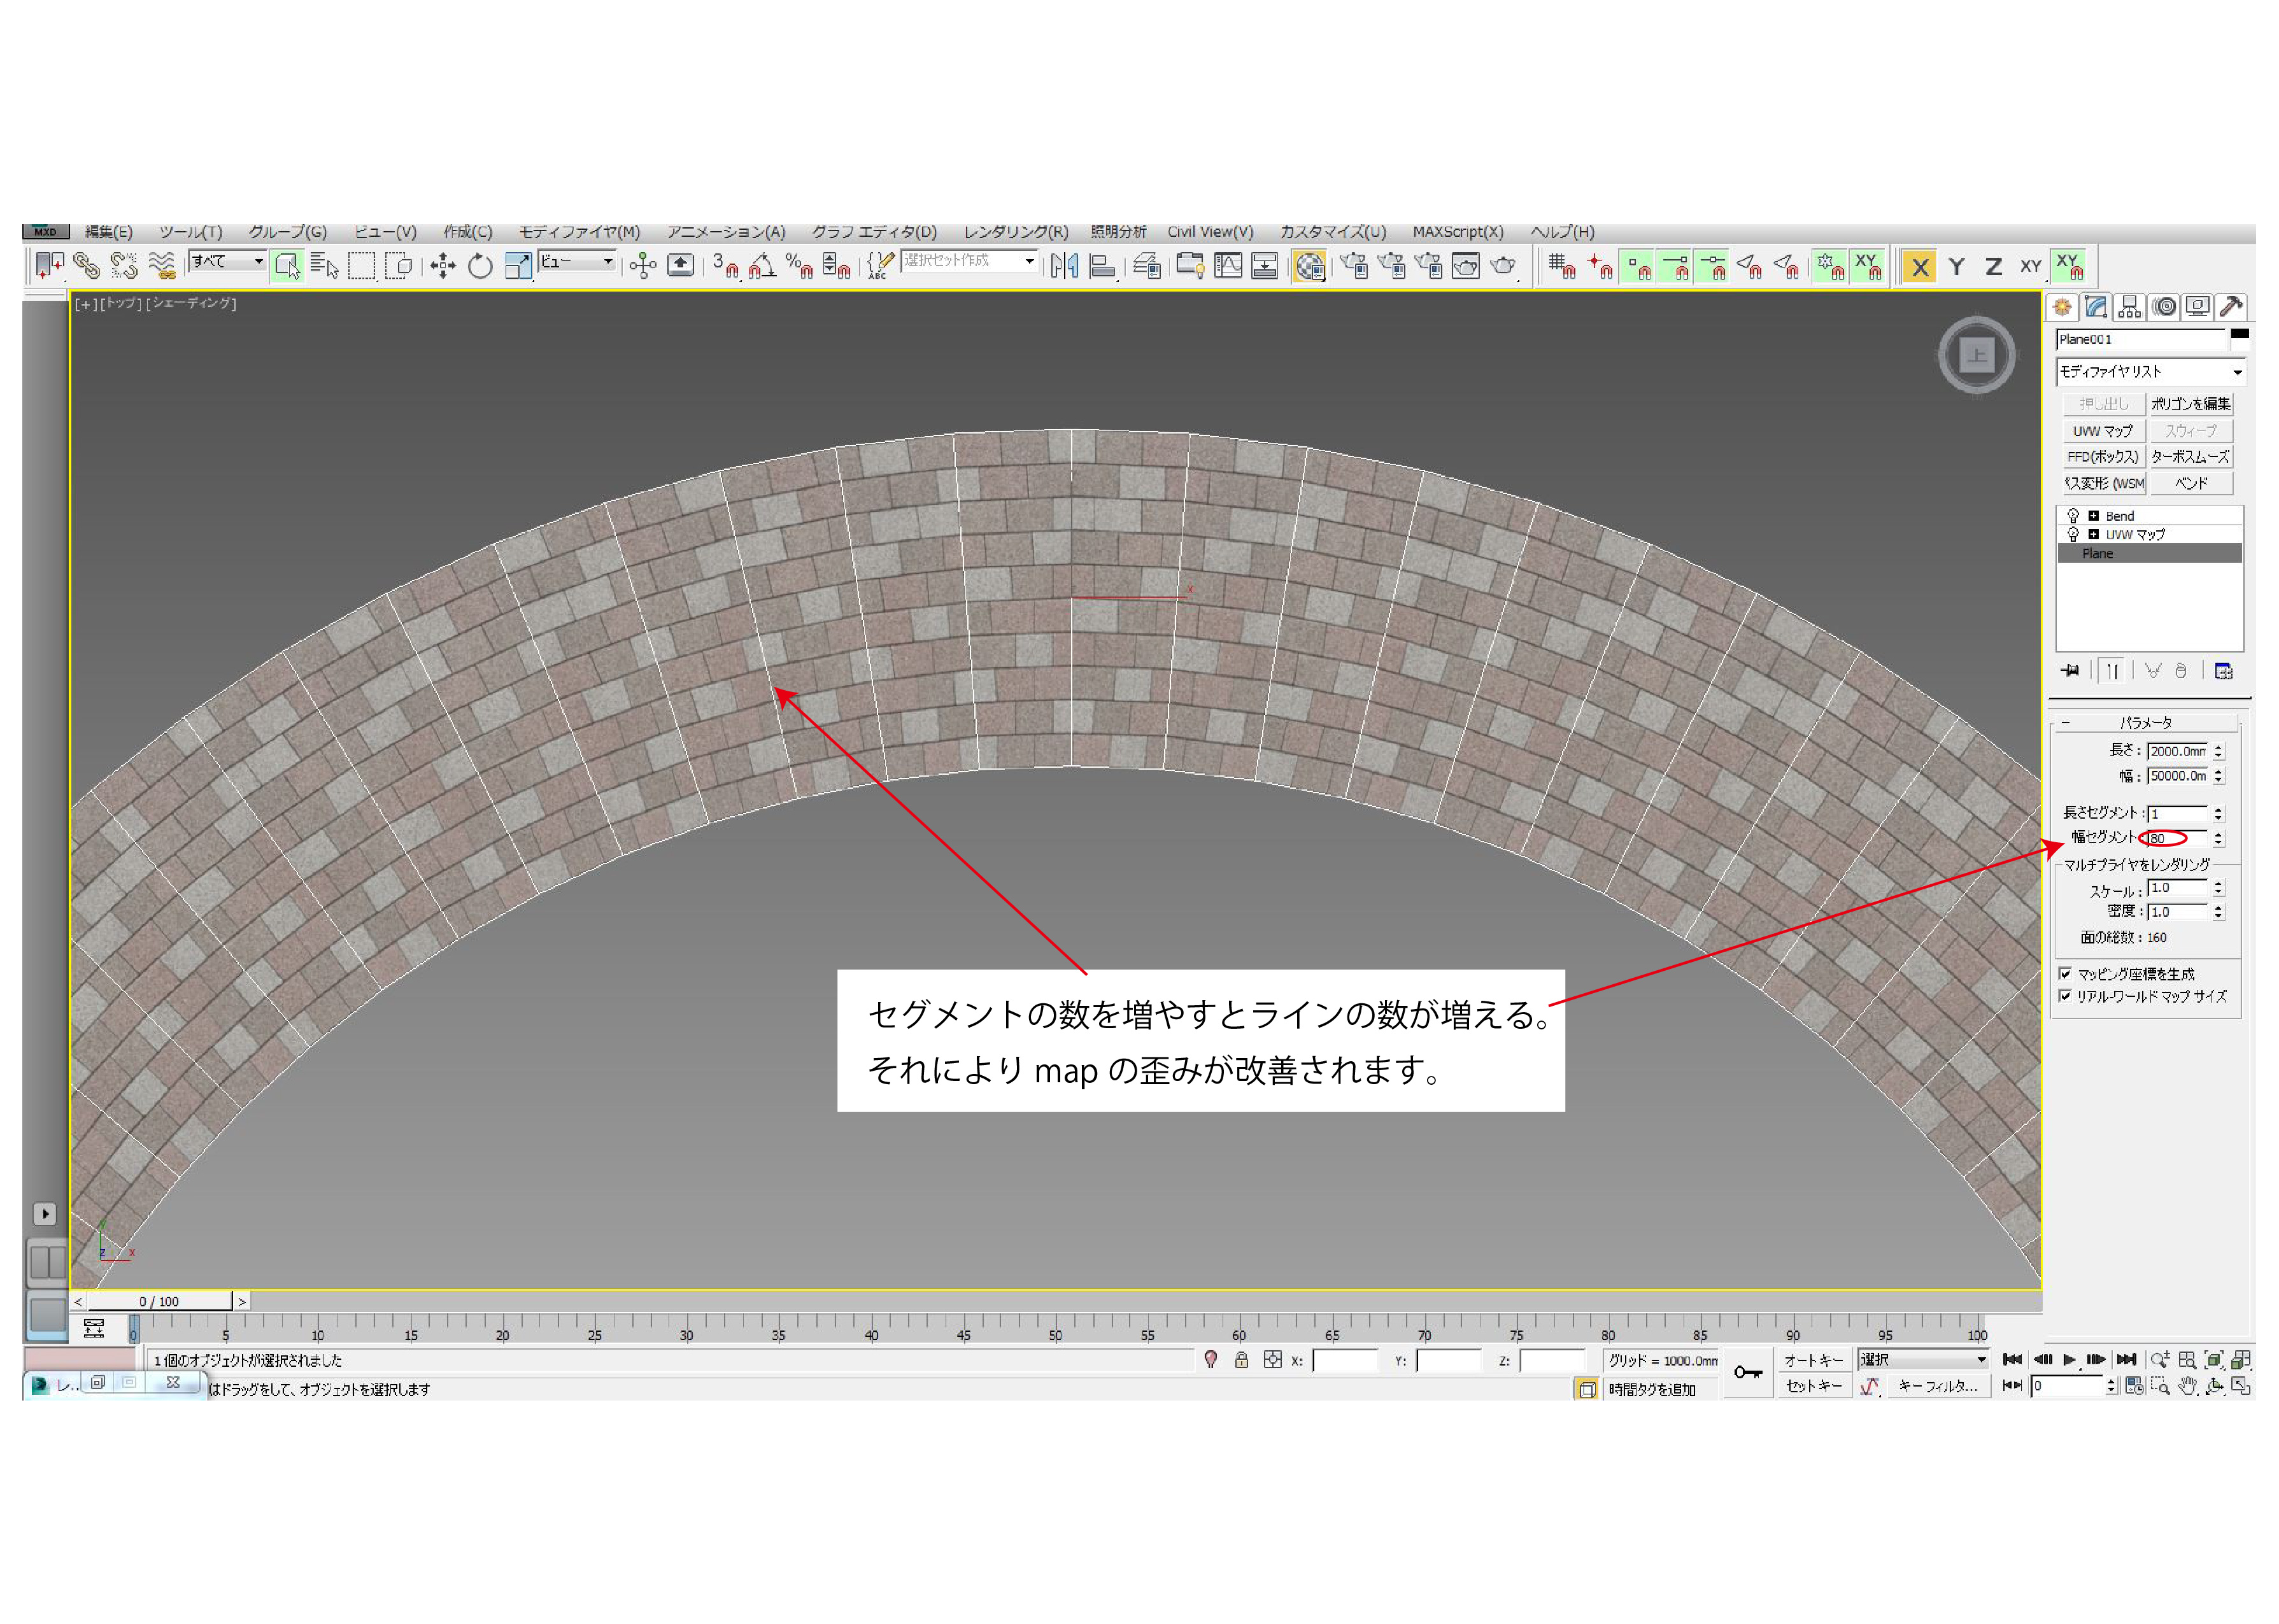This screenshot has width=2279, height=1624.
Task: Expand the UVW マップ modifier plus sign
Action: (2093, 535)
